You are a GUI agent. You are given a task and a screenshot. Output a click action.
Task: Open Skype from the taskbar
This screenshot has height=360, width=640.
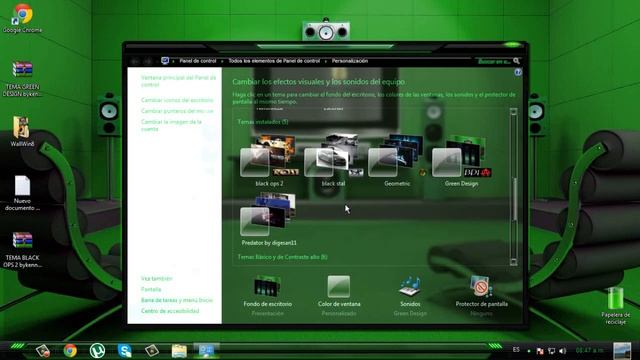click(x=124, y=350)
